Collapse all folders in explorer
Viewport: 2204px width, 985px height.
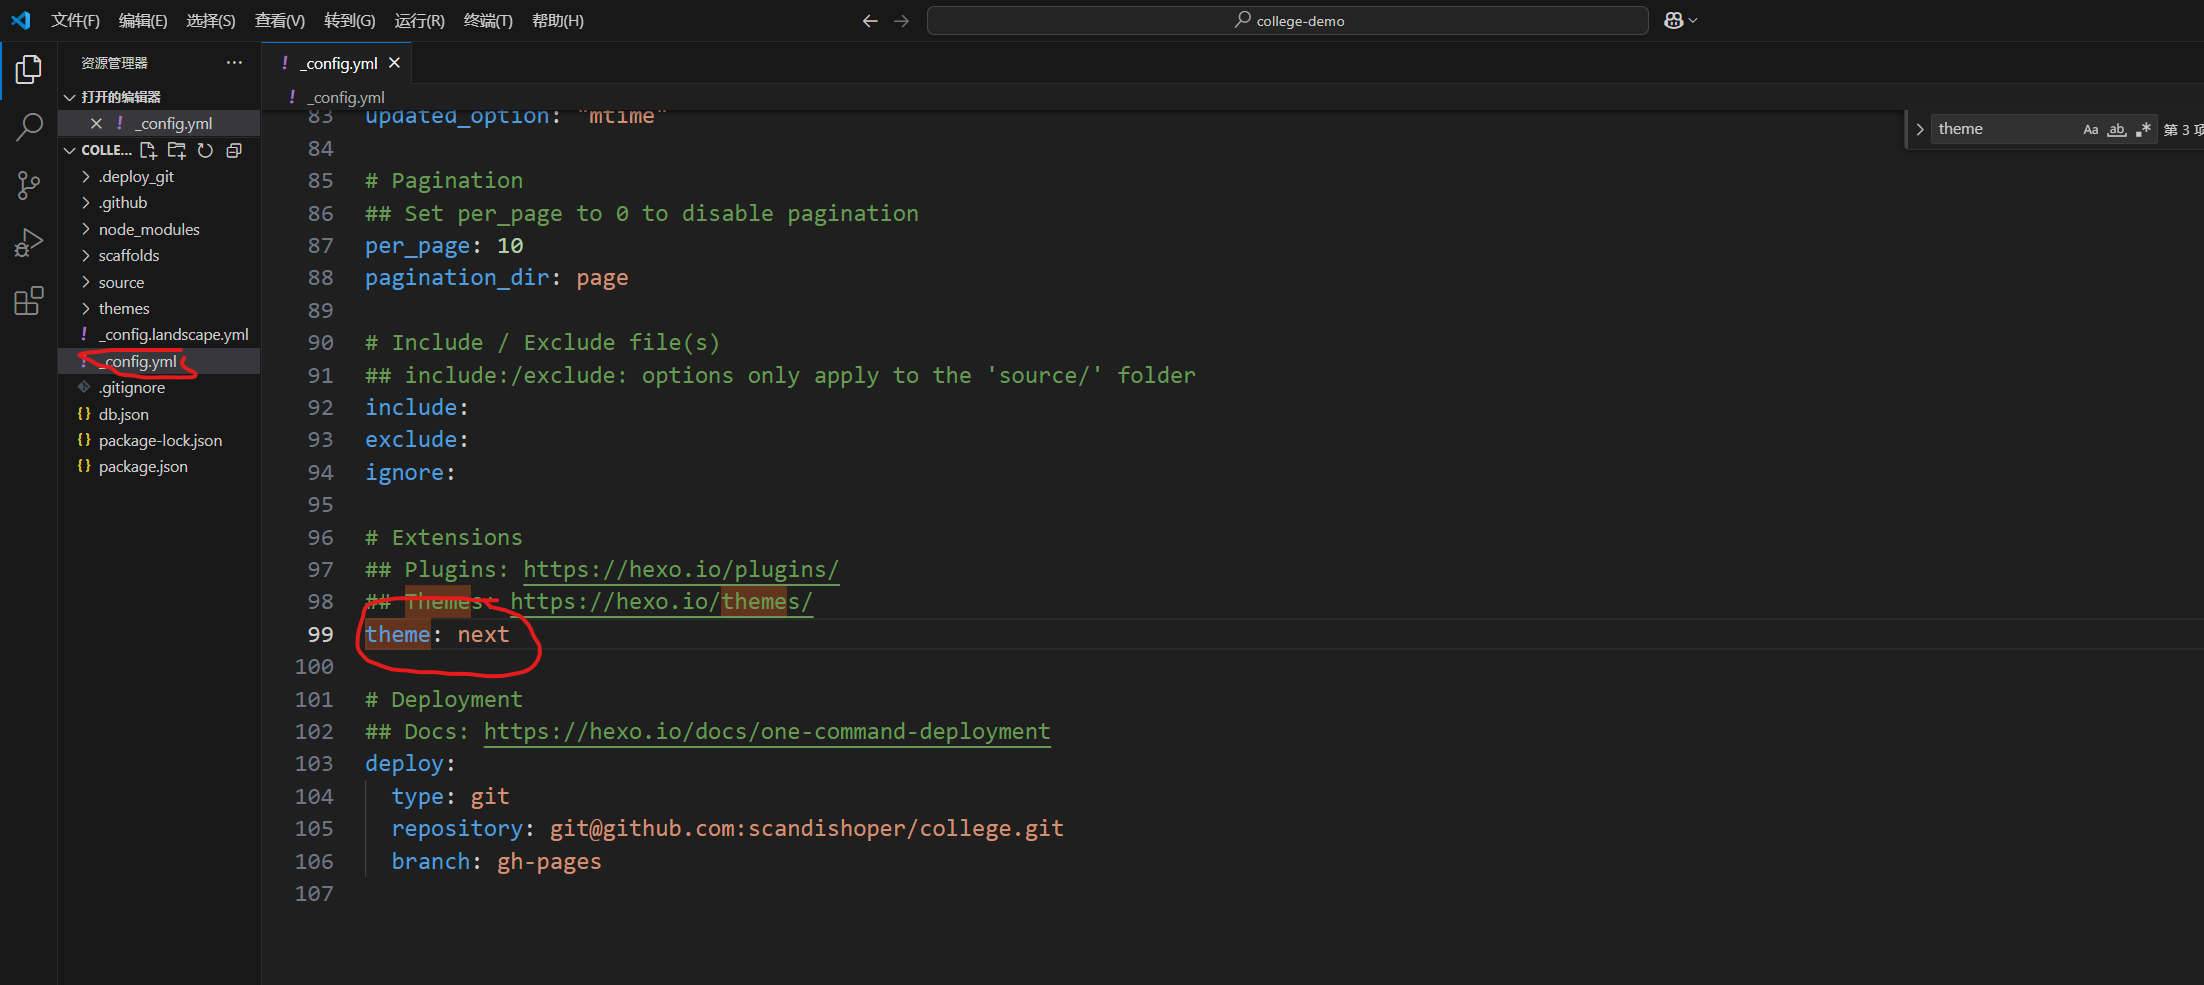(234, 150)
